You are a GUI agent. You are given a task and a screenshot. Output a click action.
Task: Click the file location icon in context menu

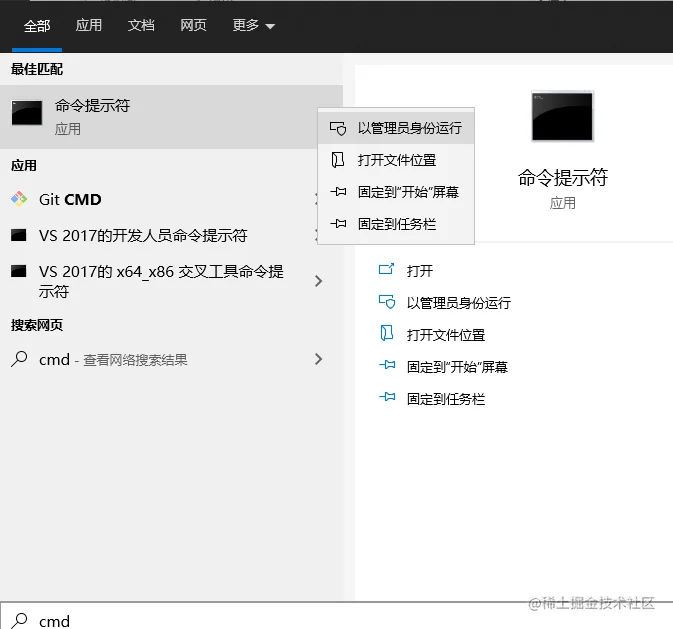coord(338,160)
